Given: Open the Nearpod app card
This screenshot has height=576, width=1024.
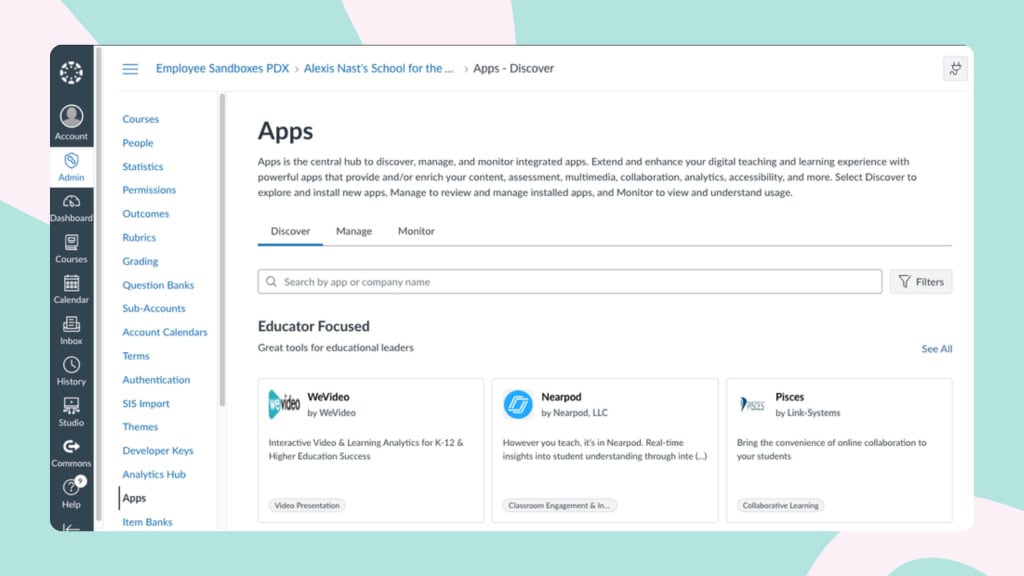Looking at the screenshot, I should (x=605, y=448).
